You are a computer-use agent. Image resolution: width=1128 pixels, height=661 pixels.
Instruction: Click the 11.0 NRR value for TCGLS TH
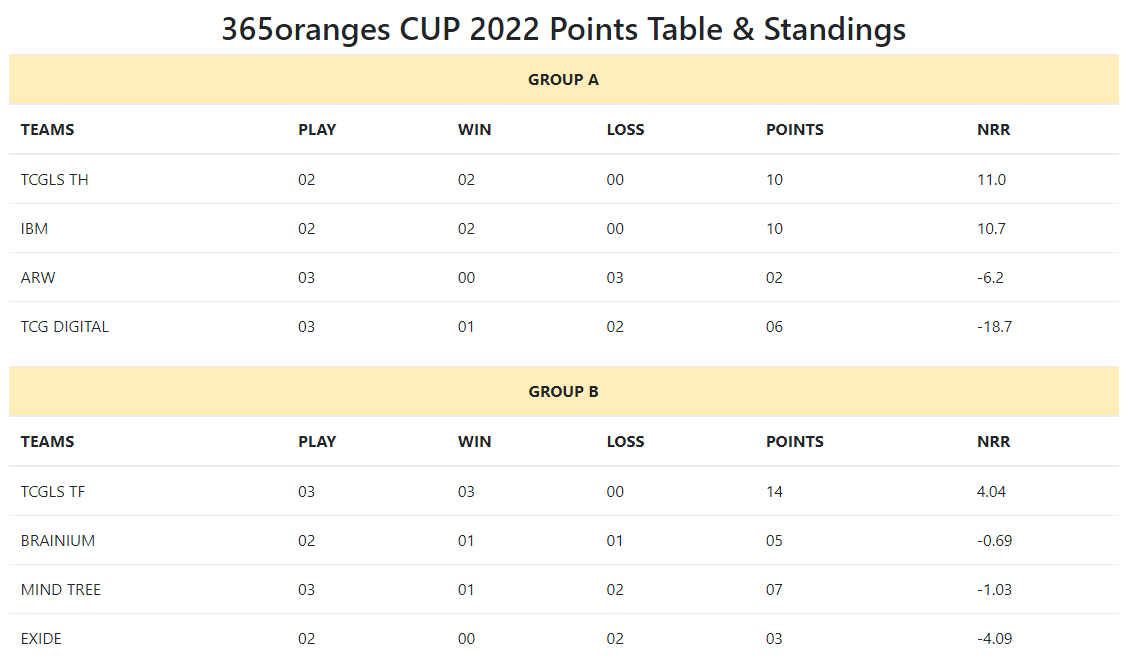click(x=991, y=180)
